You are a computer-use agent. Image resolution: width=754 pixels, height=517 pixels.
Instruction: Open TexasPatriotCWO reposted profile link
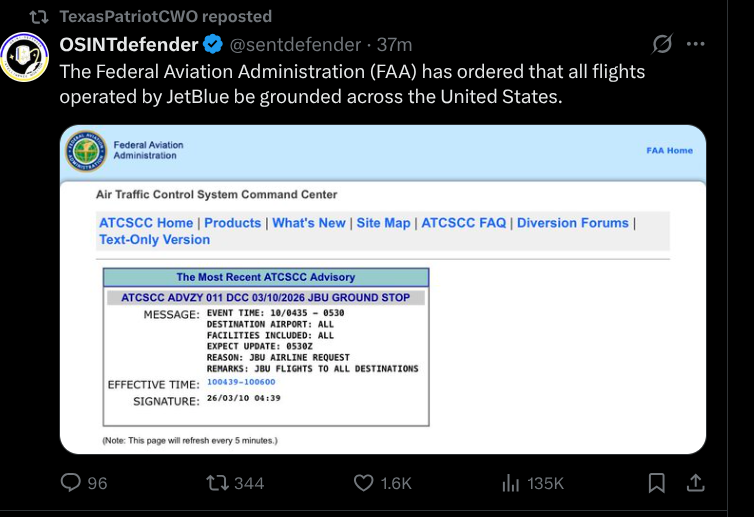pos(165,16)
